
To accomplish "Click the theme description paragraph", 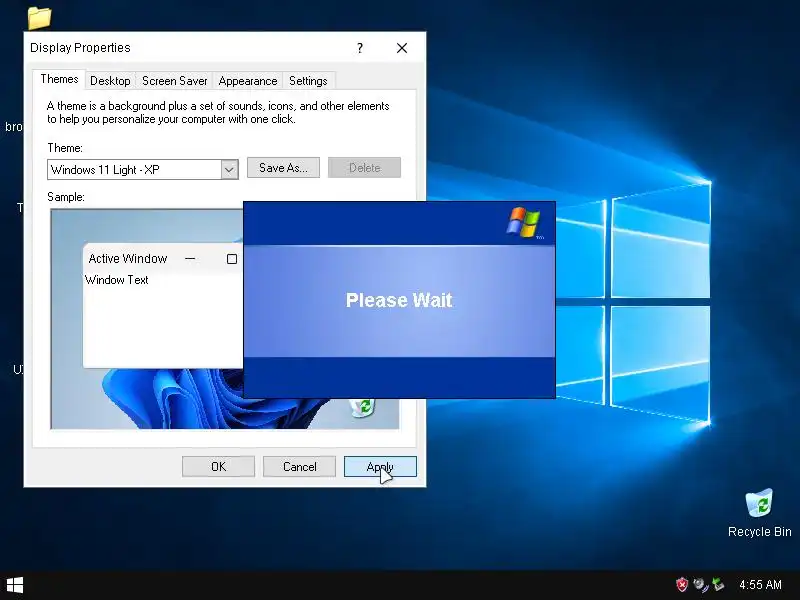I will [218, 113].
